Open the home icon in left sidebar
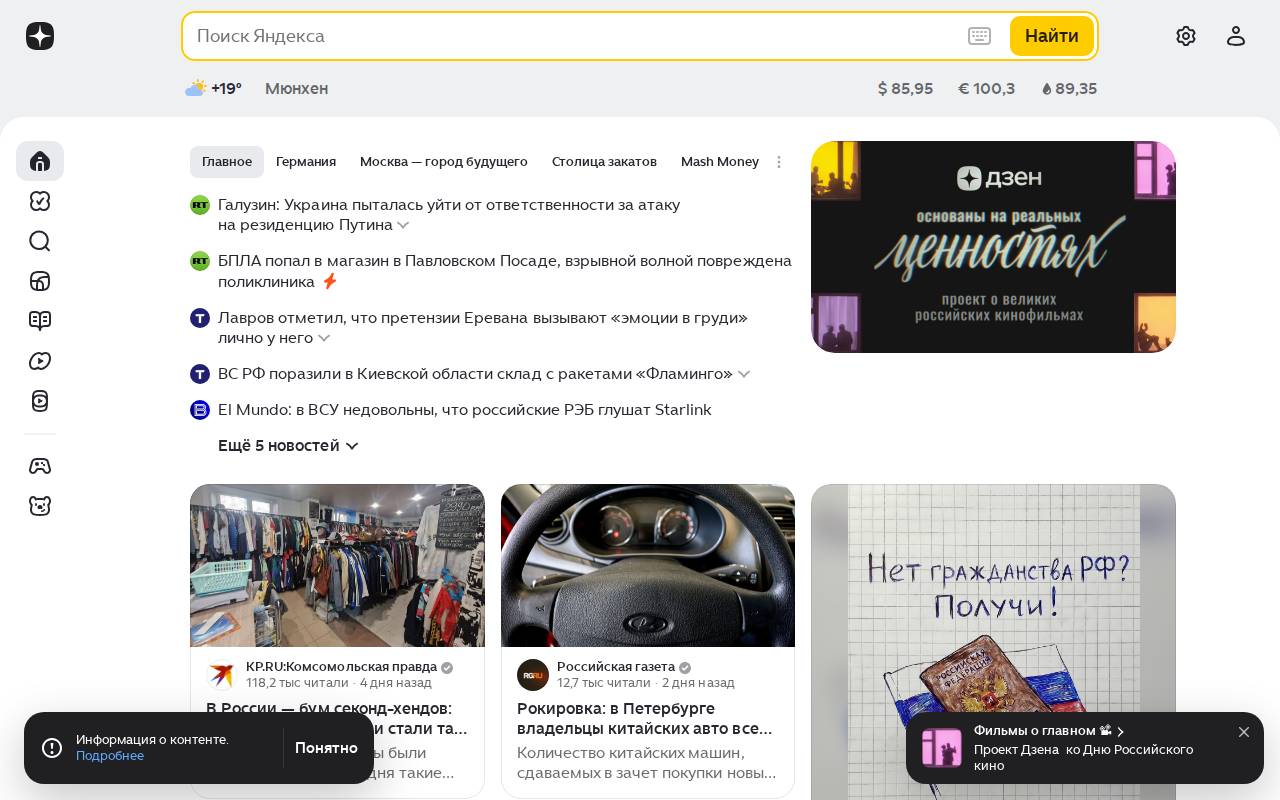The image size is (1280, 800). [x=40, y=161]
